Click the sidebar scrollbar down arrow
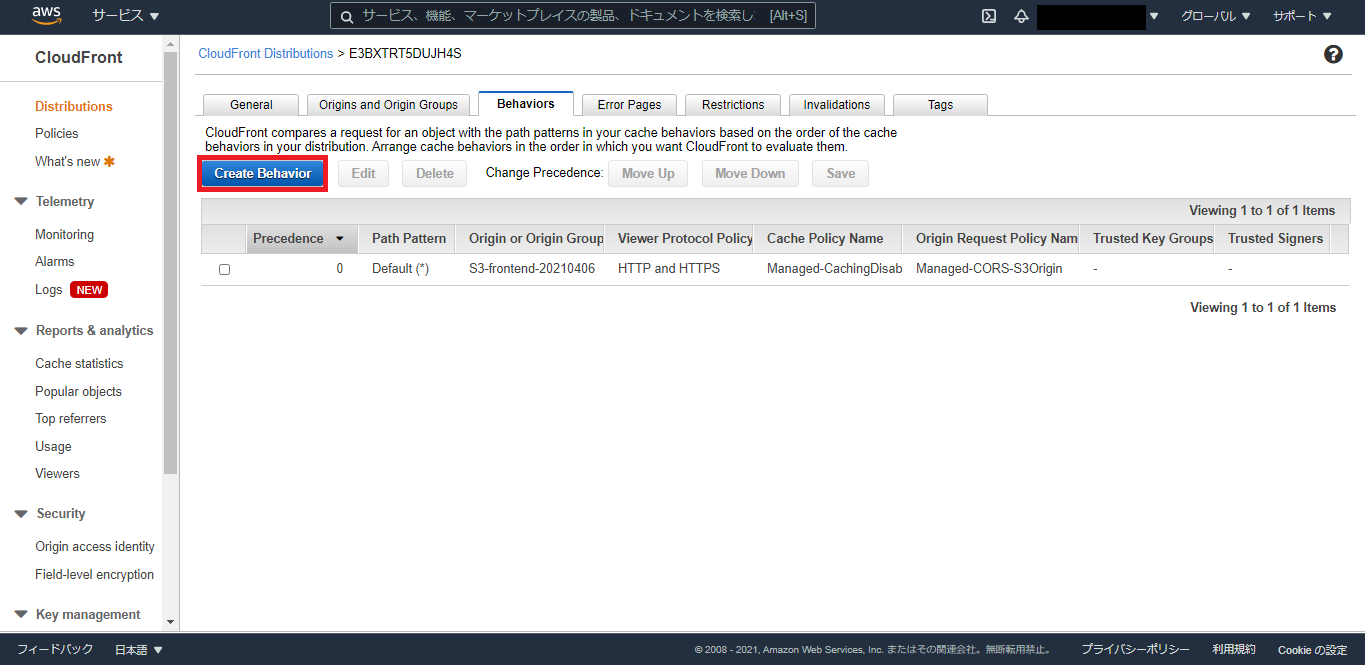The height and width of the screenshot is (665, 1365). [170, 622]
